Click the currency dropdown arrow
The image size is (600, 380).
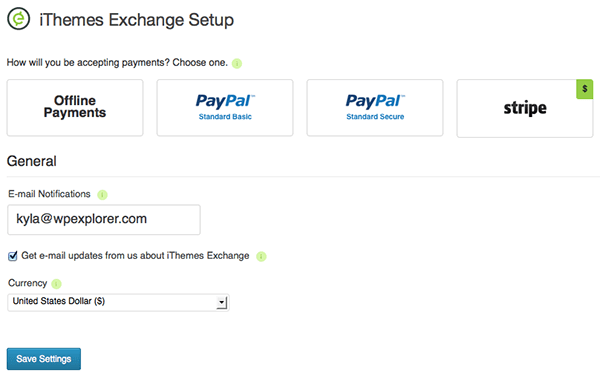(x=222, y=303)
